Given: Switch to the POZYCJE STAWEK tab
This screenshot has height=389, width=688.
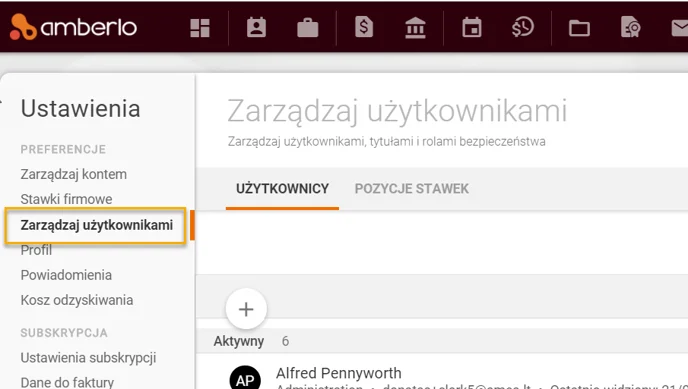Looking at the screenshot, I should pos(412,189).
